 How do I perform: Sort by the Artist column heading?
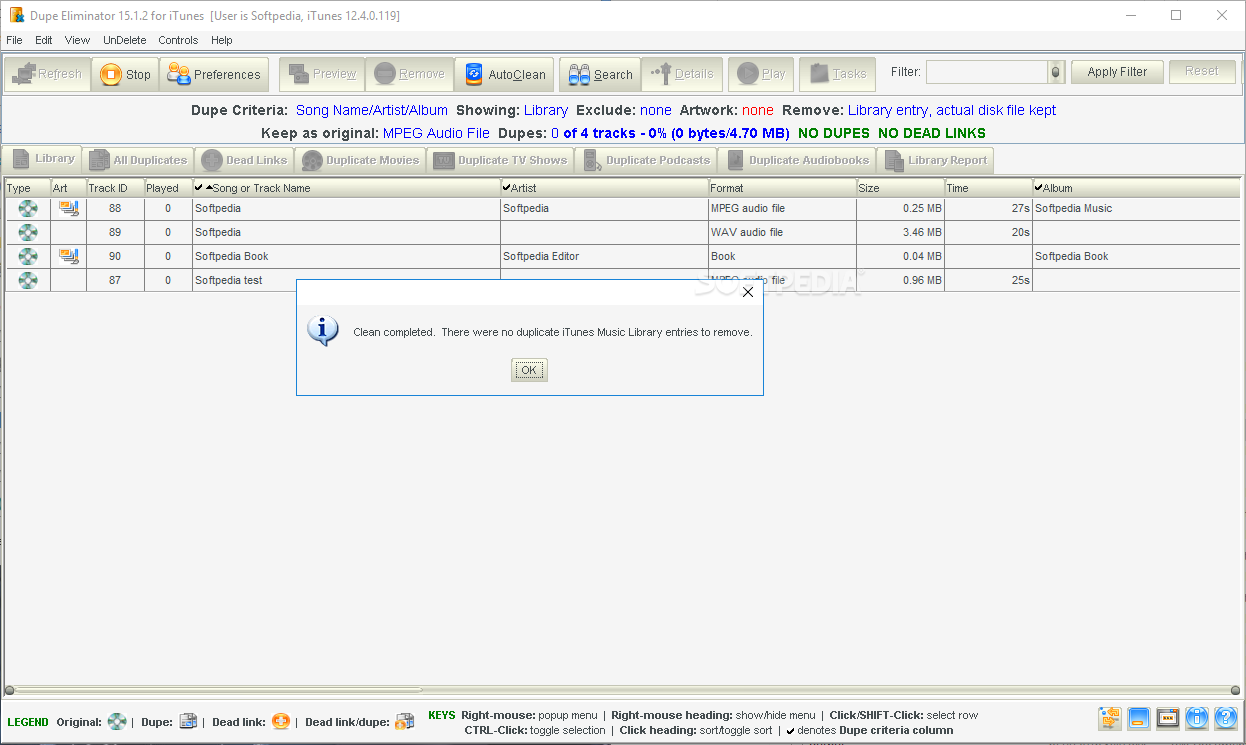tap(605, 188)
